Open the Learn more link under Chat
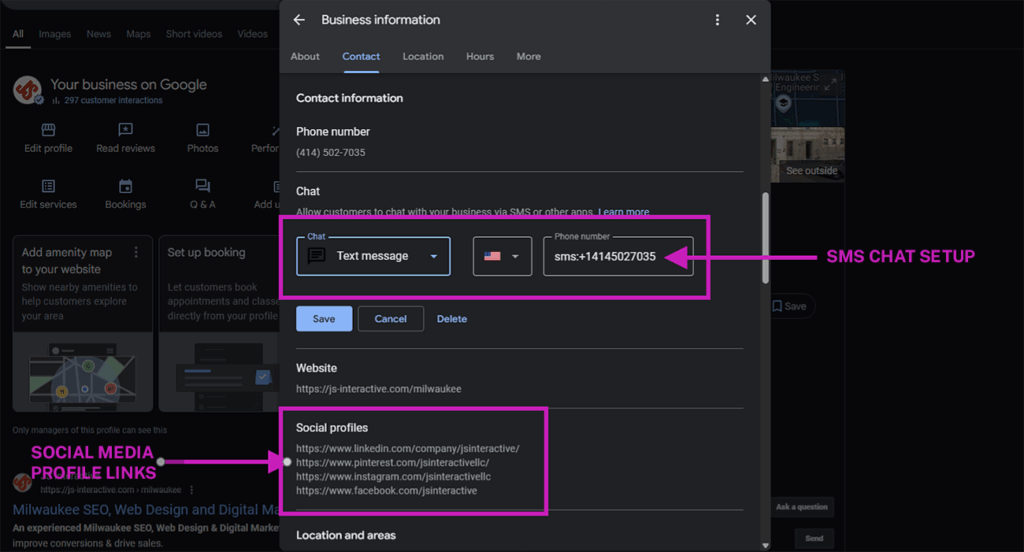 pos(624,212)
